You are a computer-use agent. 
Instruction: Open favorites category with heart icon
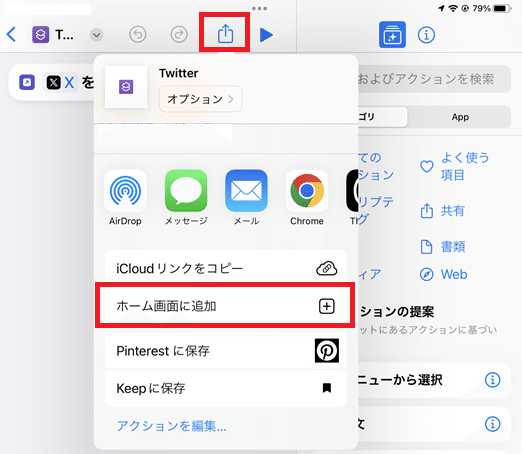455,166
